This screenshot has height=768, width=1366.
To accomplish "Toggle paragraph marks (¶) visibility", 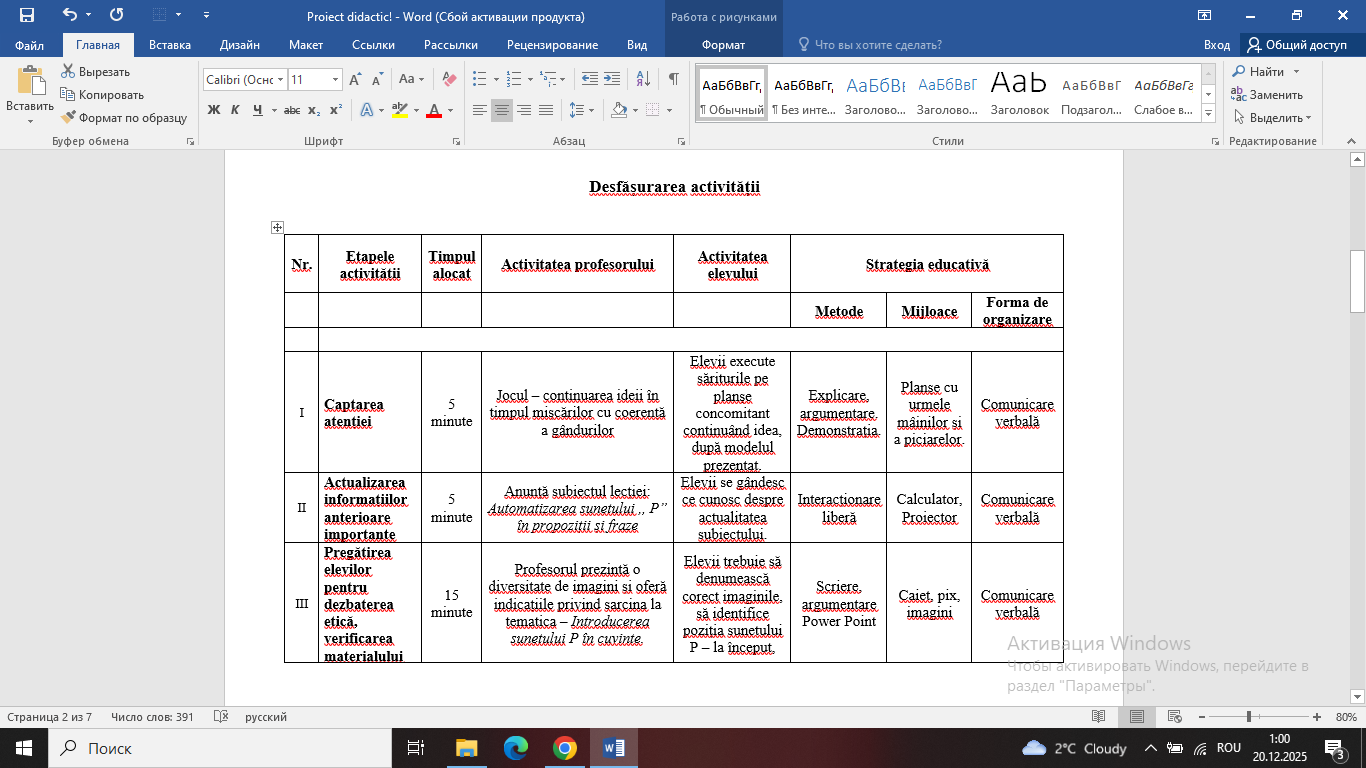I will coord(674,79).
